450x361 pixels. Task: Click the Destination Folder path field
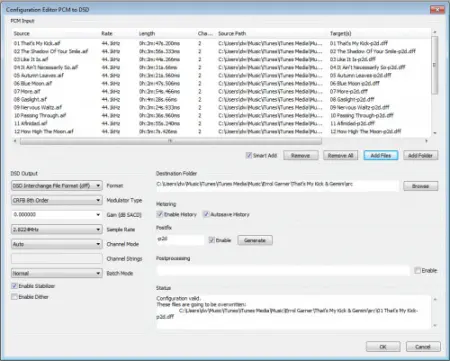click(x=277, y=186)
